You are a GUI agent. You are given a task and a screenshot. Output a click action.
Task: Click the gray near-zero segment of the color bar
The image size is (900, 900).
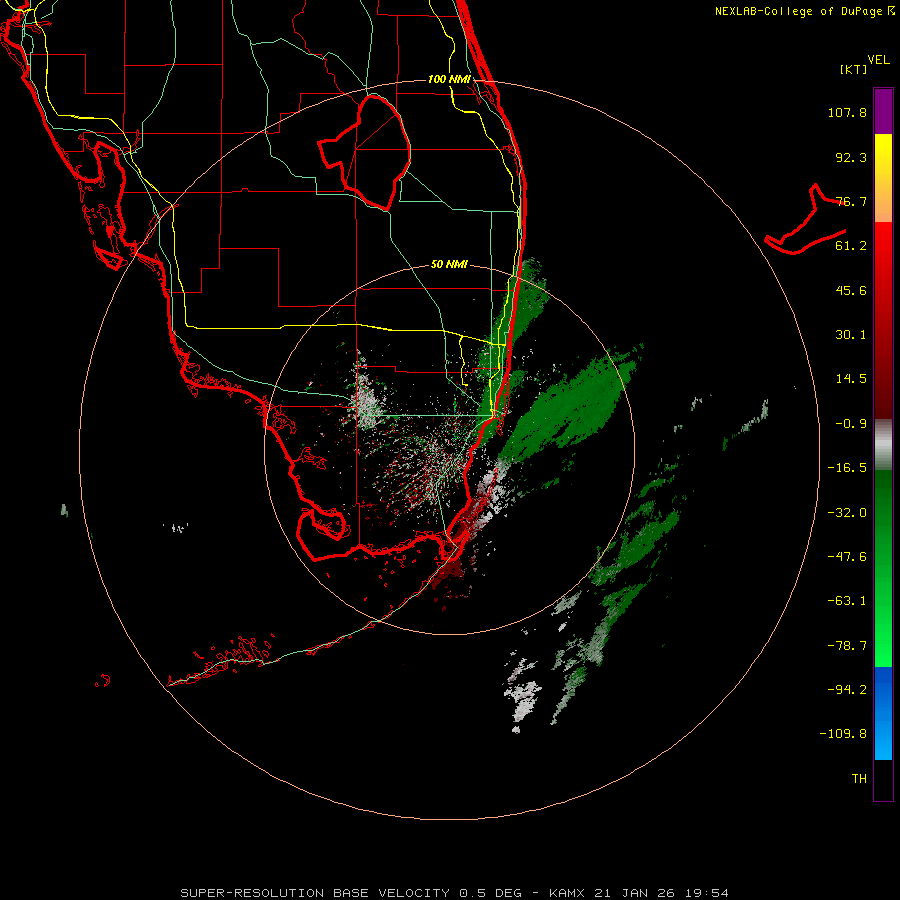pos(883,445)
